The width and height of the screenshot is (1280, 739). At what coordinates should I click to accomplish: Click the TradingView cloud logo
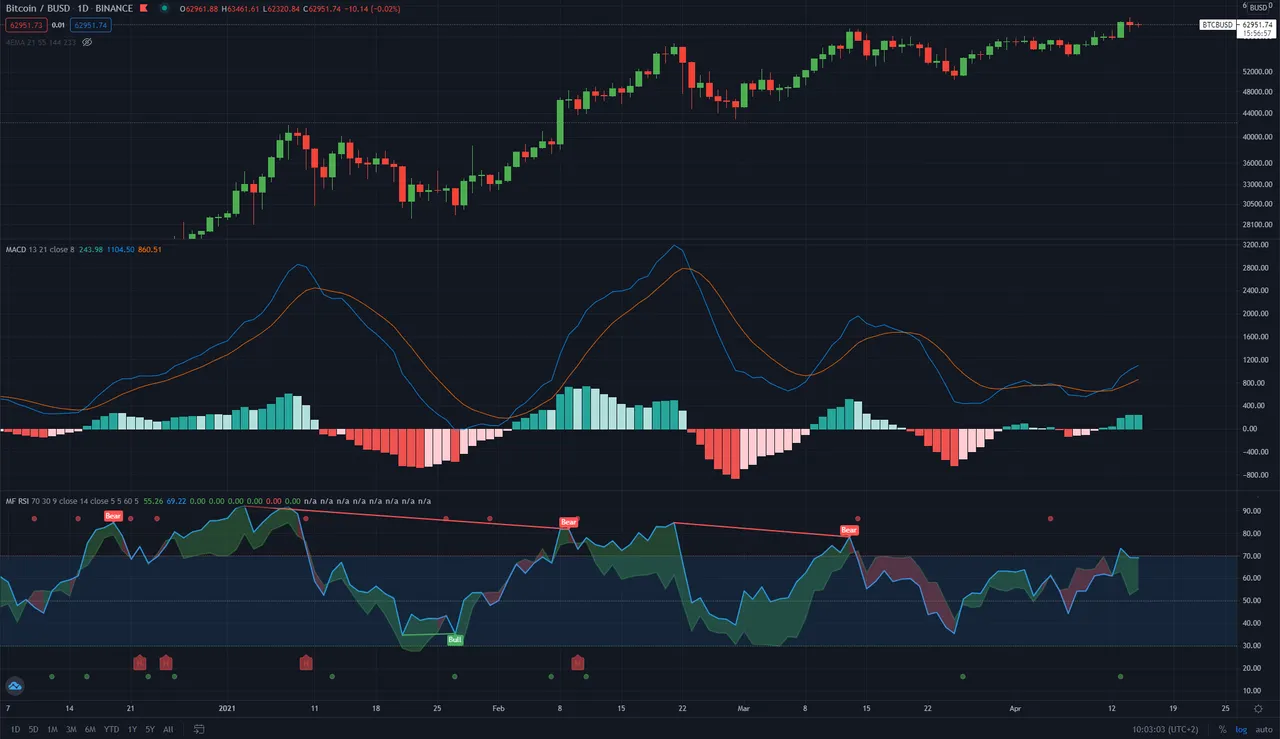click(15, 686)
